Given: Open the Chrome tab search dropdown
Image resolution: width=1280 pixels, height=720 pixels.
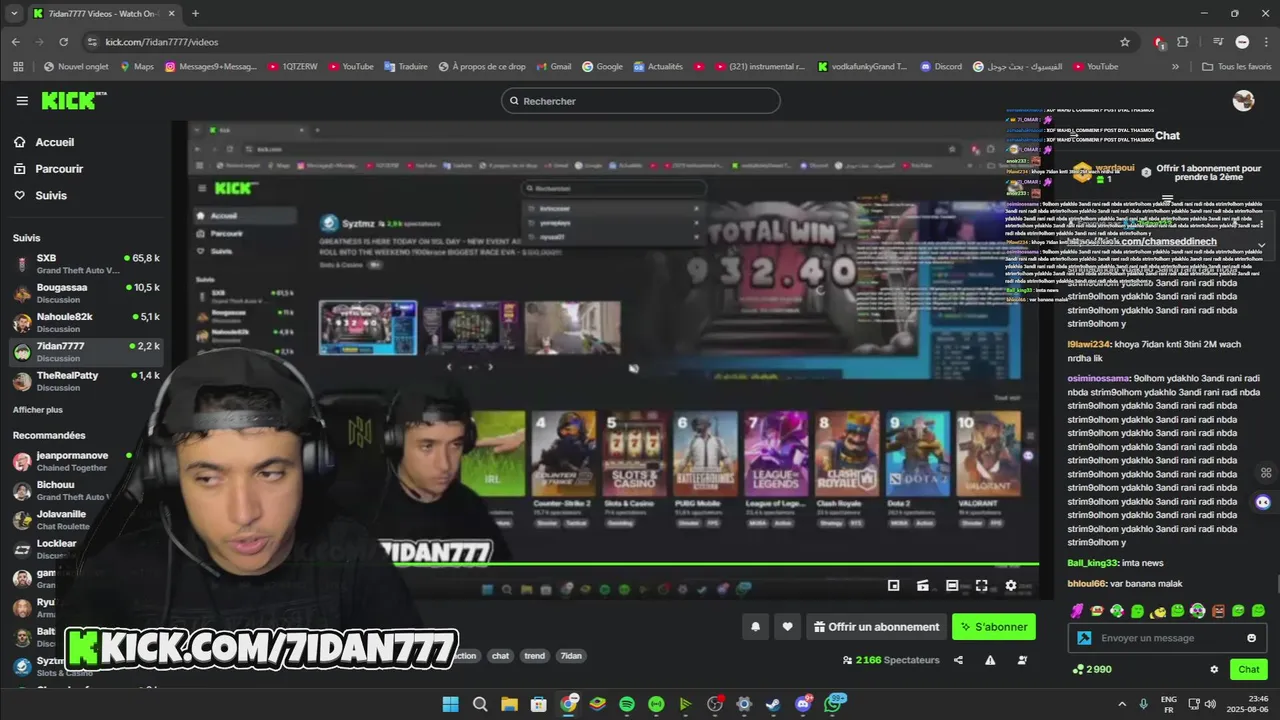Looking at the screenshot, I should coord(15,13).
